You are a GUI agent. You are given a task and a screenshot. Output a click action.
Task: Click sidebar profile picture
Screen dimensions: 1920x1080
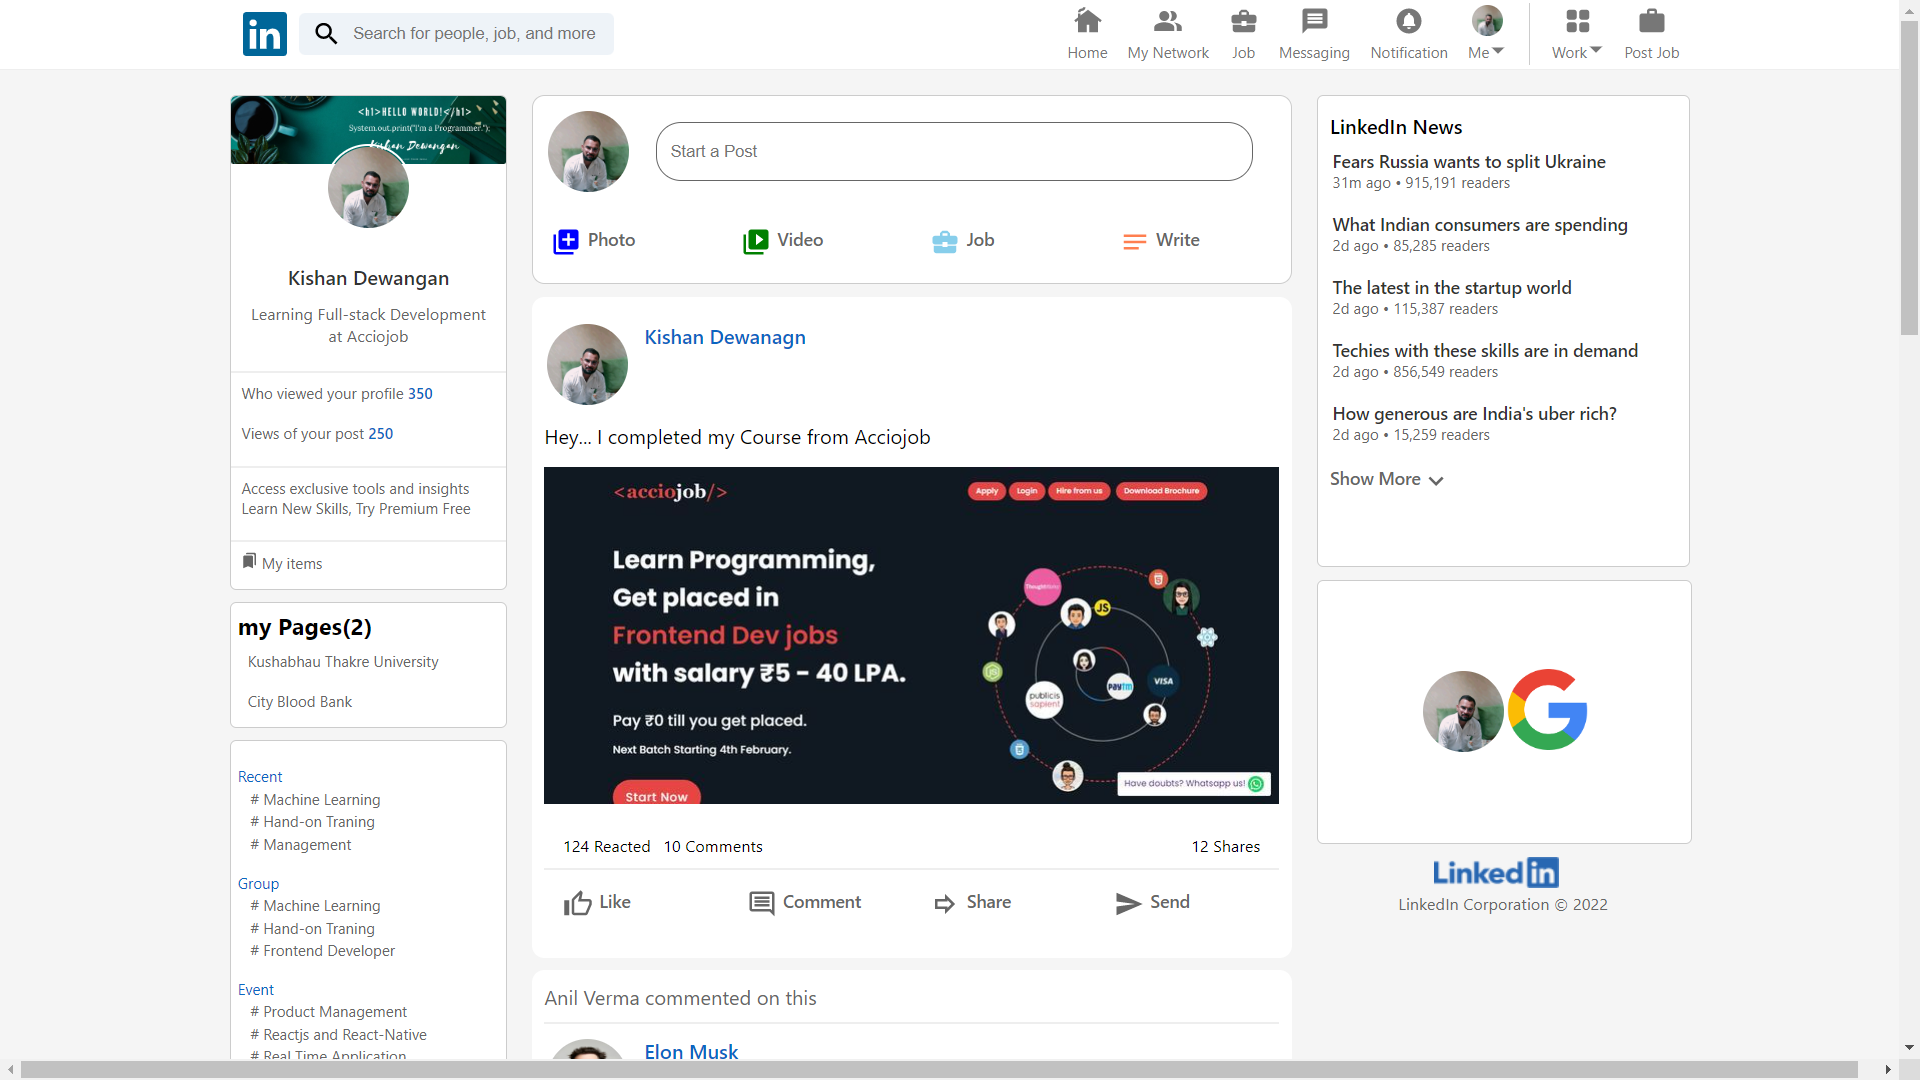[368, 187]
